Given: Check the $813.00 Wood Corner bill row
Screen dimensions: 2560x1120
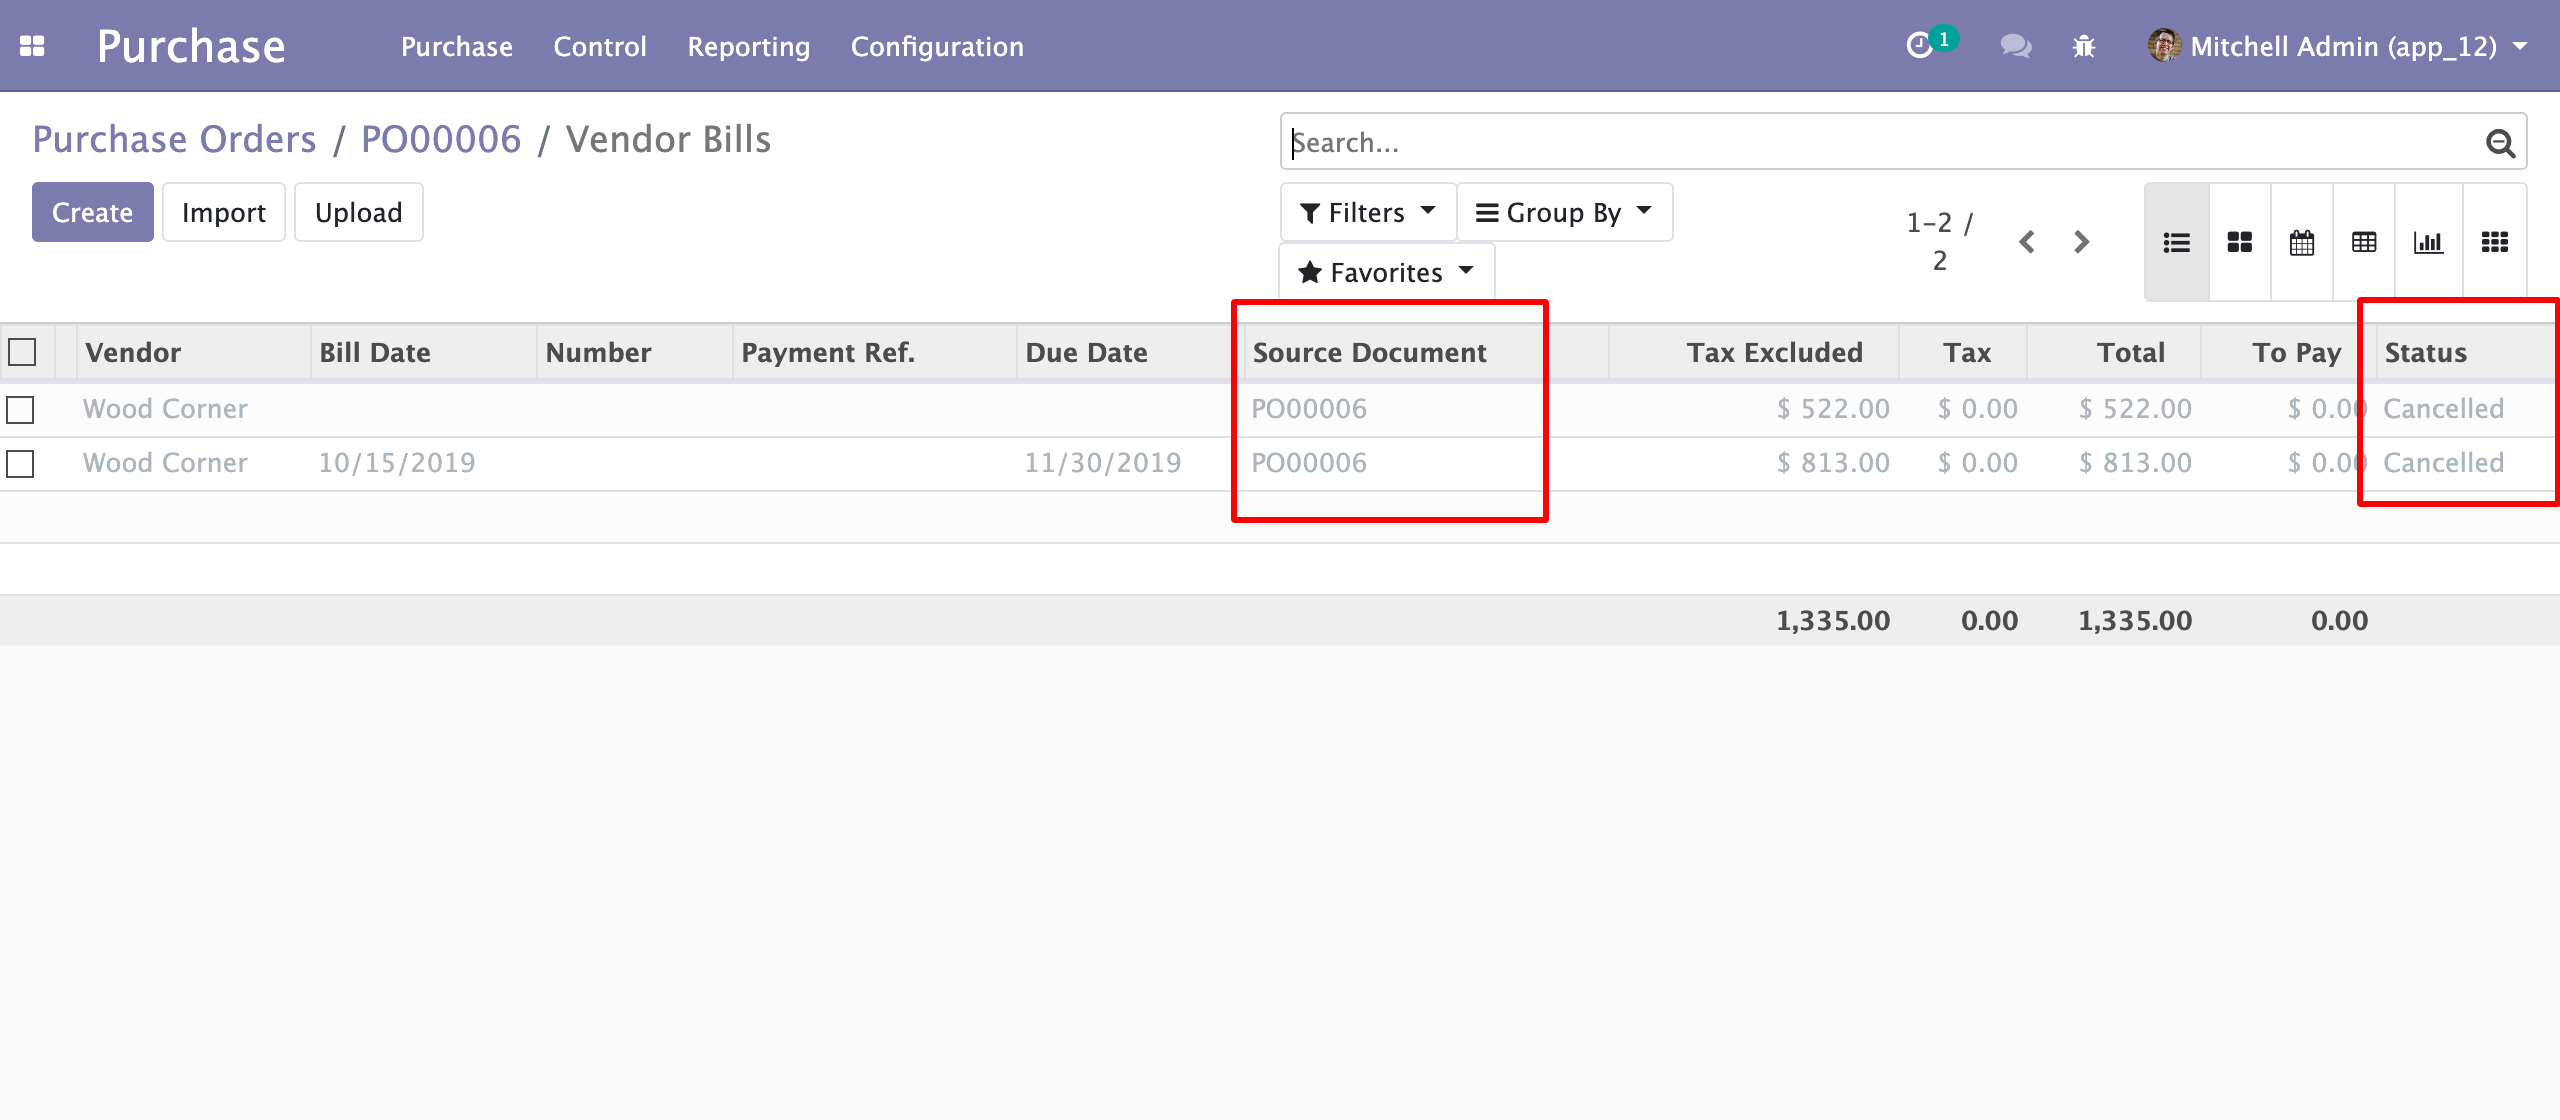Looking at the screenshot, I should [x=20, y=463].
